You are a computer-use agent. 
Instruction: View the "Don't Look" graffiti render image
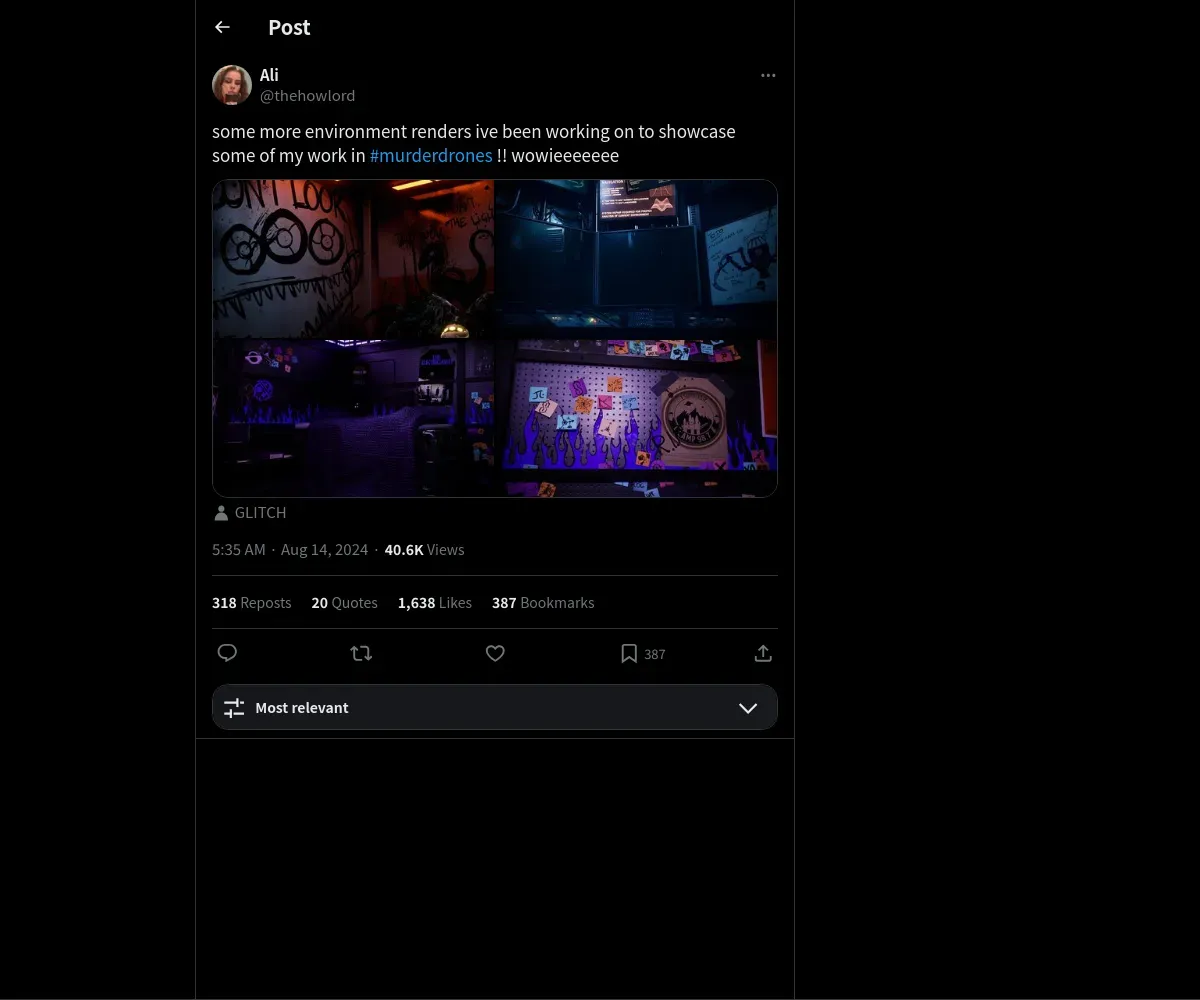pos(353,258)
